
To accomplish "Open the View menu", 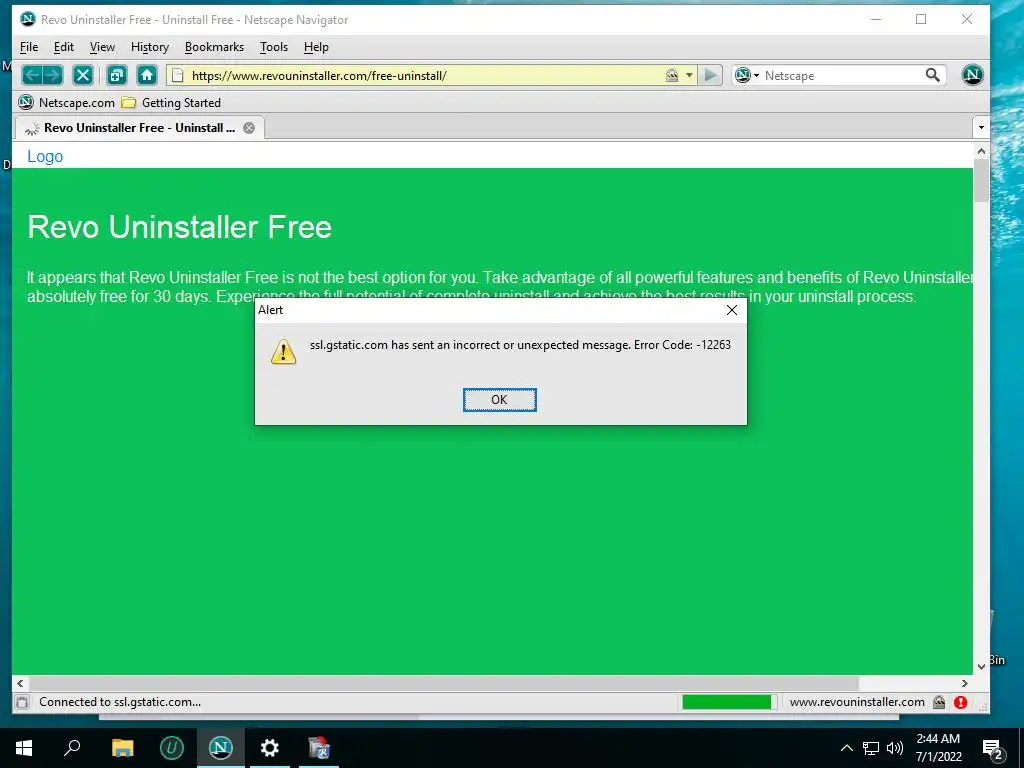I will point(102,47).
